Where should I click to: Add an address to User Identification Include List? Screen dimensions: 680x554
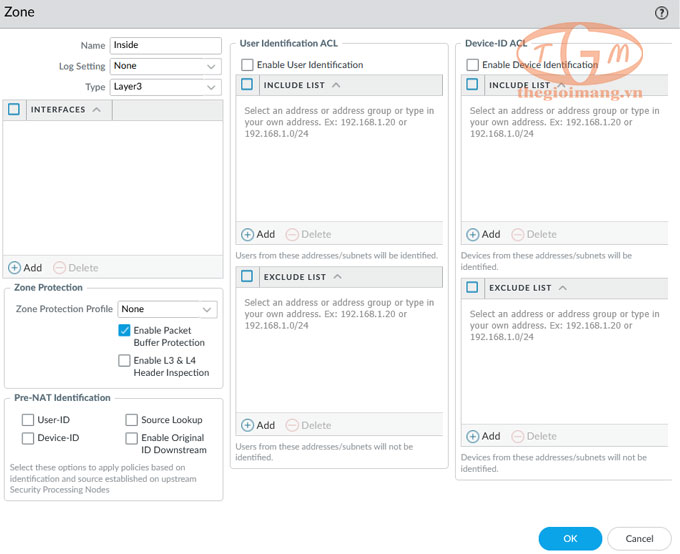pos(258,234)
